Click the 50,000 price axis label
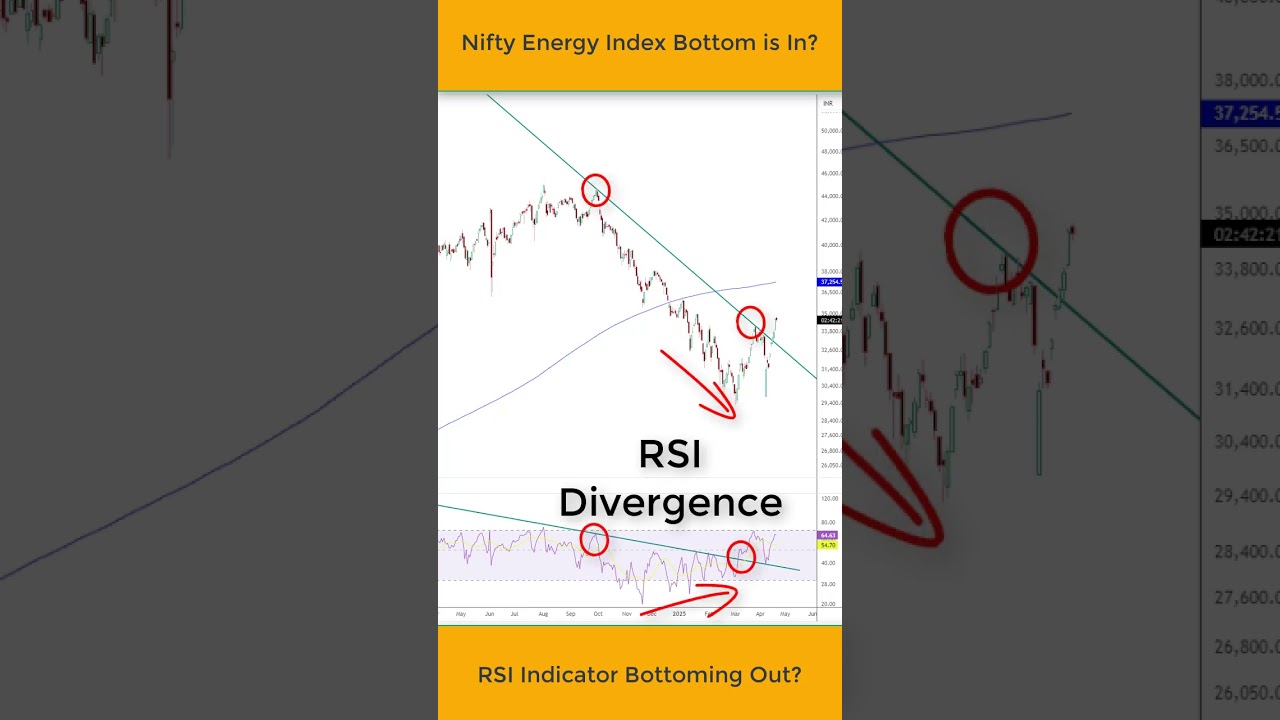The height and width of the screenshot is (720, 1280). pos(831,130)
